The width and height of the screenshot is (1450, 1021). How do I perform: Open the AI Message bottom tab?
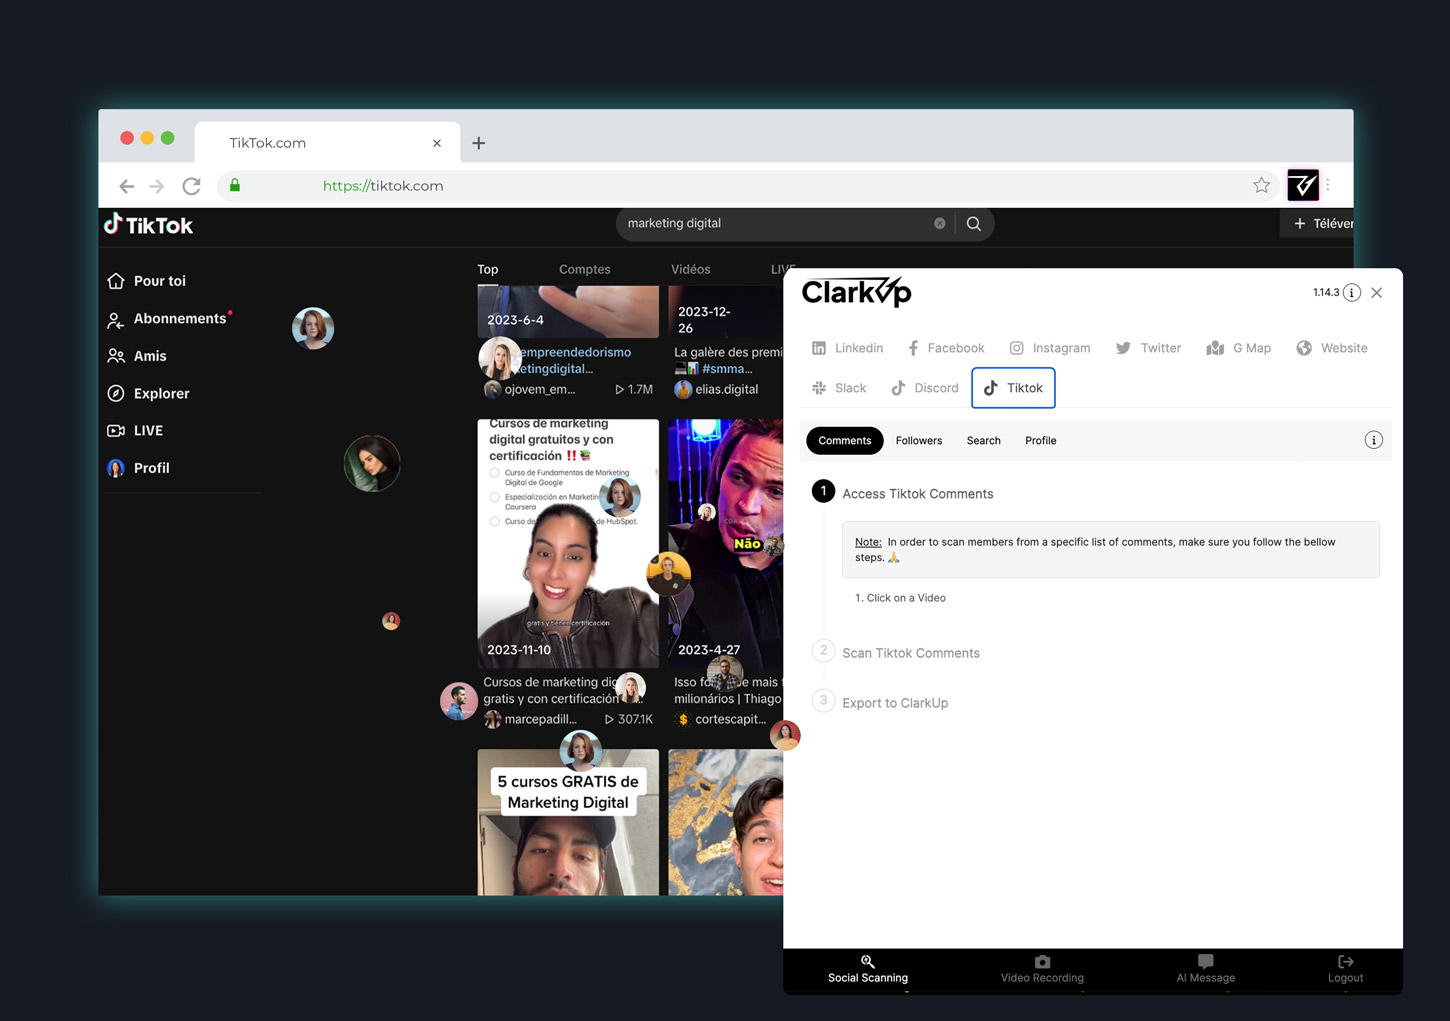click(1206, 970)
